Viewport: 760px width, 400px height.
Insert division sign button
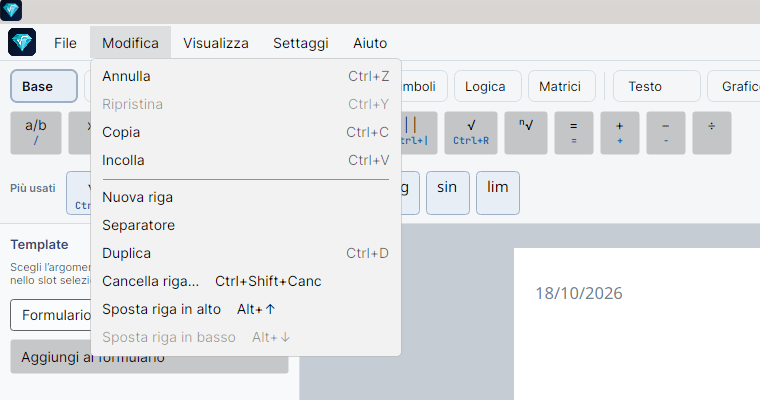[x=712, y=133]
